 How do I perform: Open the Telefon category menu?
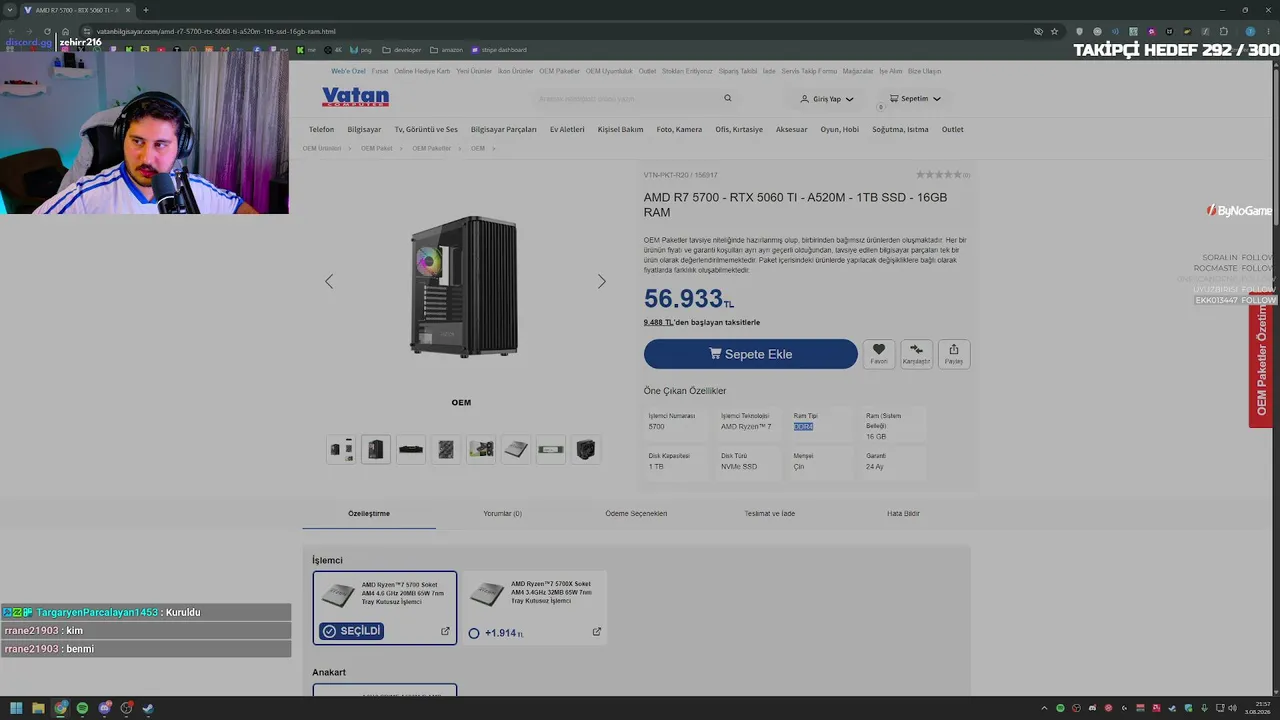[x=321, y=129]
